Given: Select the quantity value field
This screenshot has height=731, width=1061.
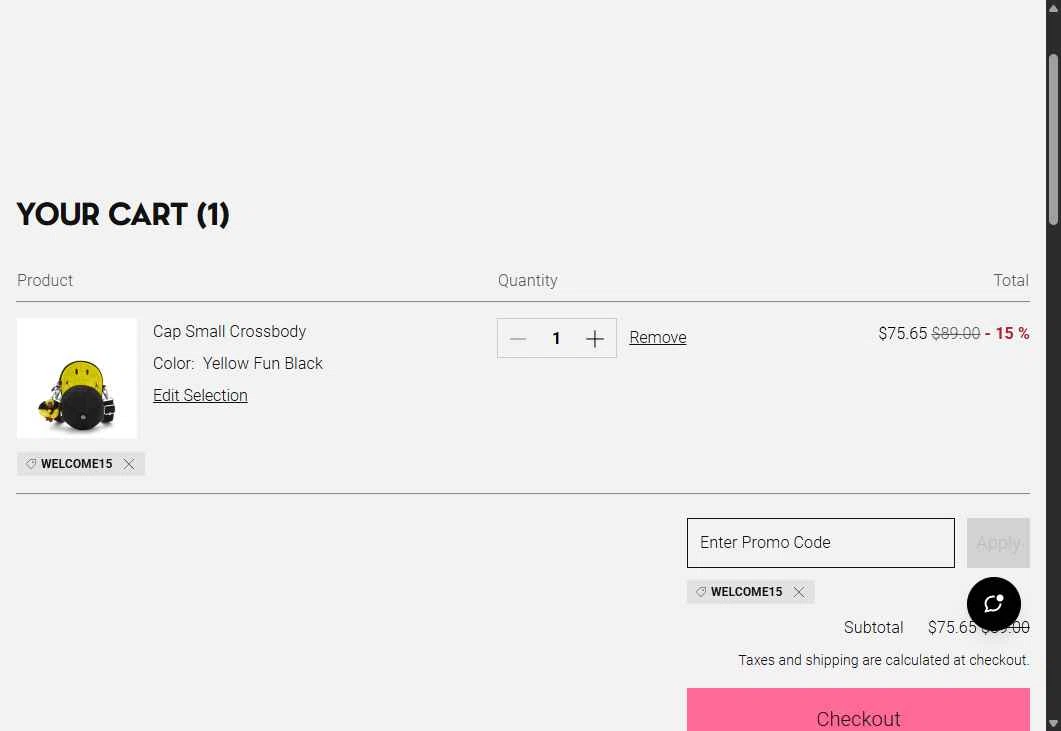Looking at the screenshot, I should (x=556, y=339).
